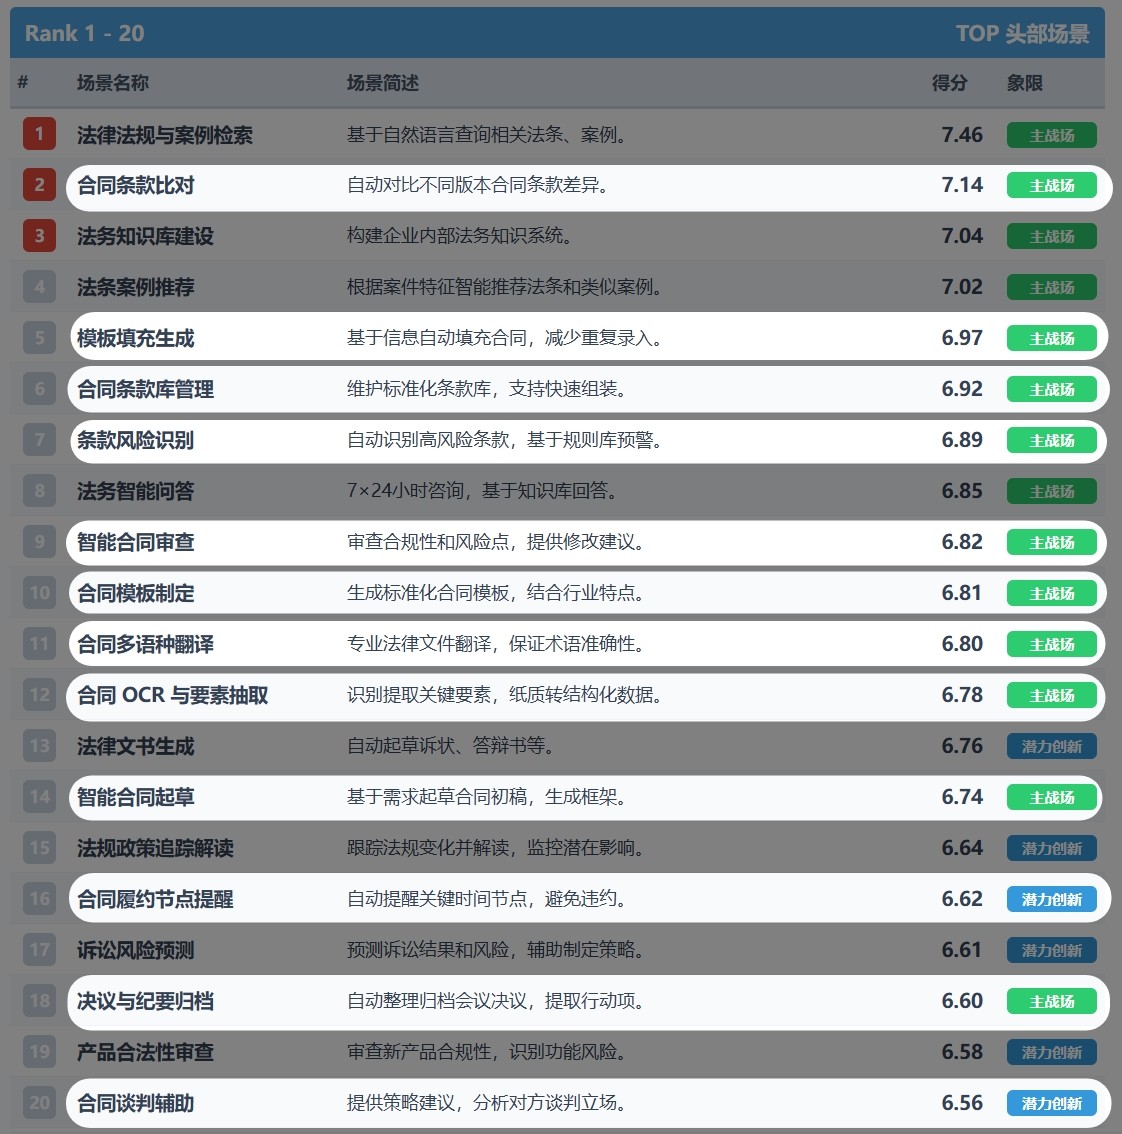Click the rank 3 red badge
The width and height of the screenshot is (1122, 1134).
[39, 236]
